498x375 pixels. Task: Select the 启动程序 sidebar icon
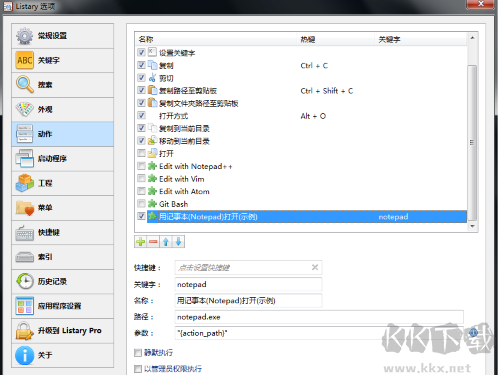tap(25, 158)
